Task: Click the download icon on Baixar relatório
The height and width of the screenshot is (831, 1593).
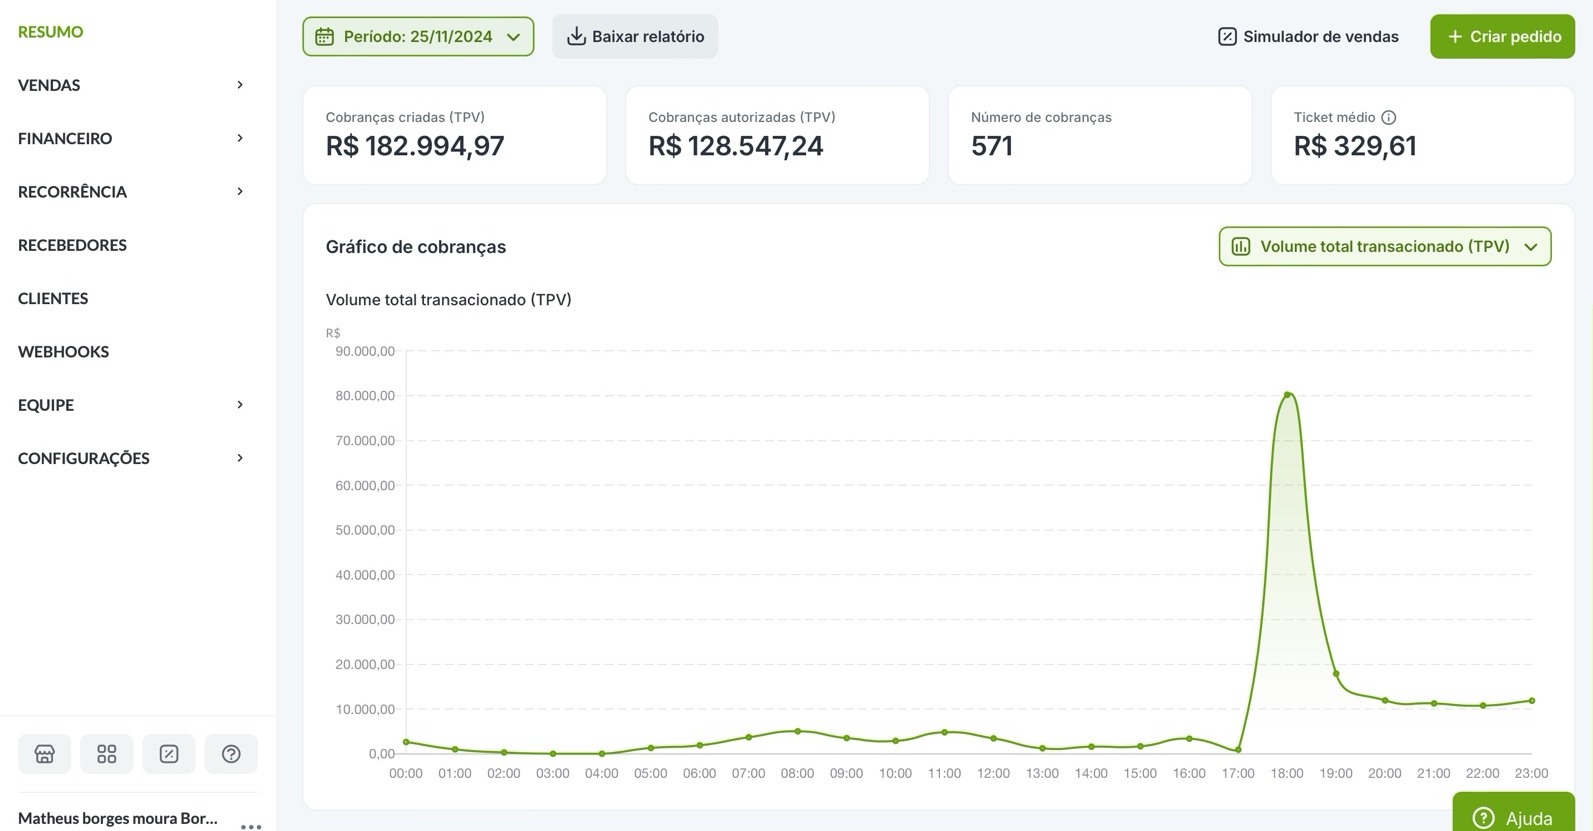Action: click(576, 37)
